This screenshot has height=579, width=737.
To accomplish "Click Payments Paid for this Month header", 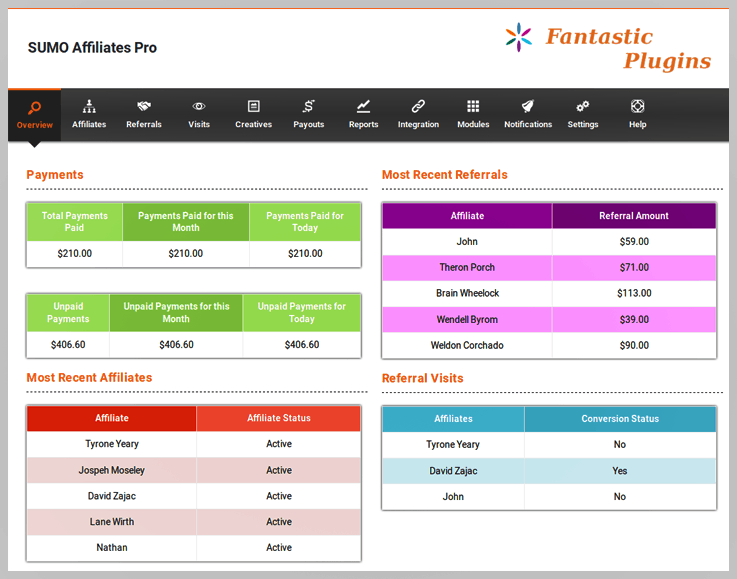I will click(186, 222).
